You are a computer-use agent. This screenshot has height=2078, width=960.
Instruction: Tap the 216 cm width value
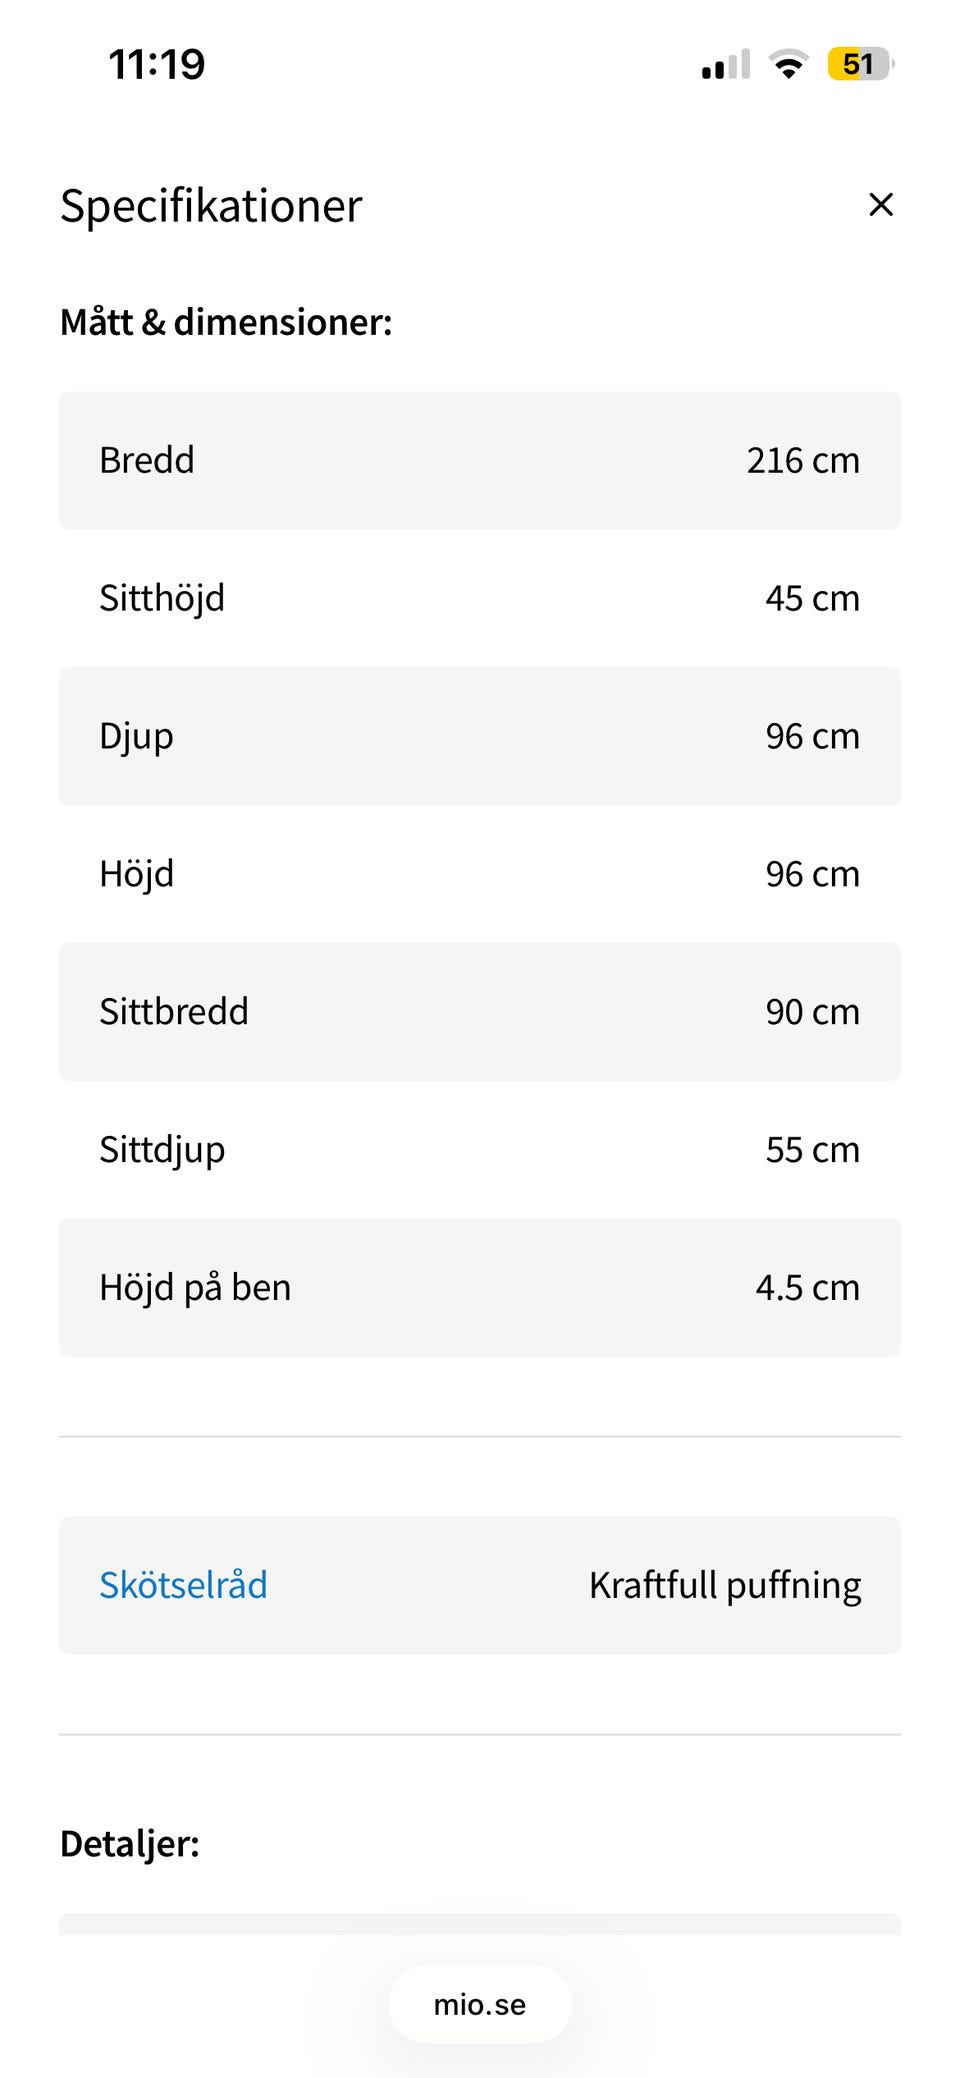point(802,460)
